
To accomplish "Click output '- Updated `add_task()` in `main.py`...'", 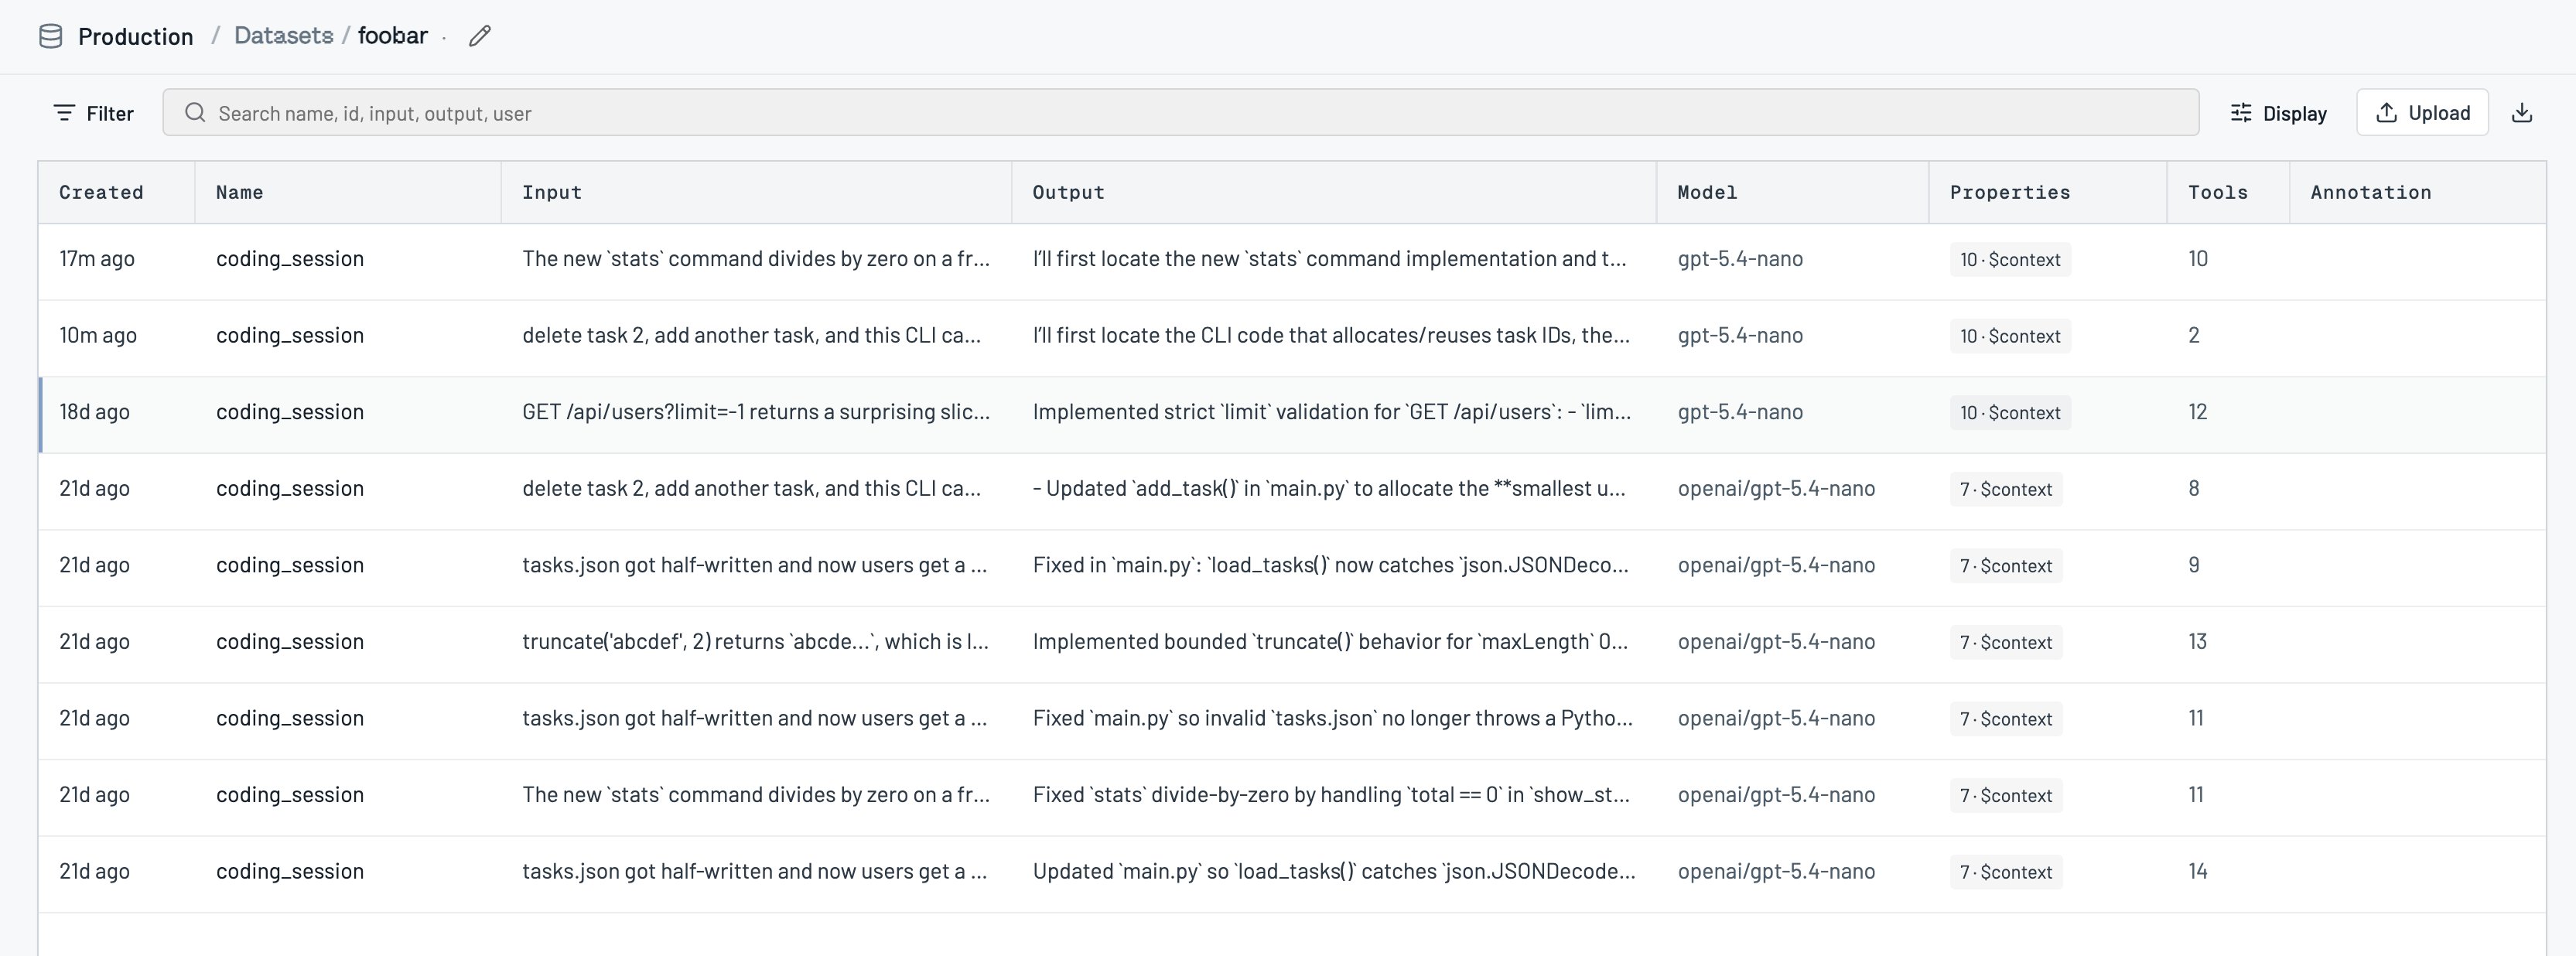I will [x=1329, y=489].
